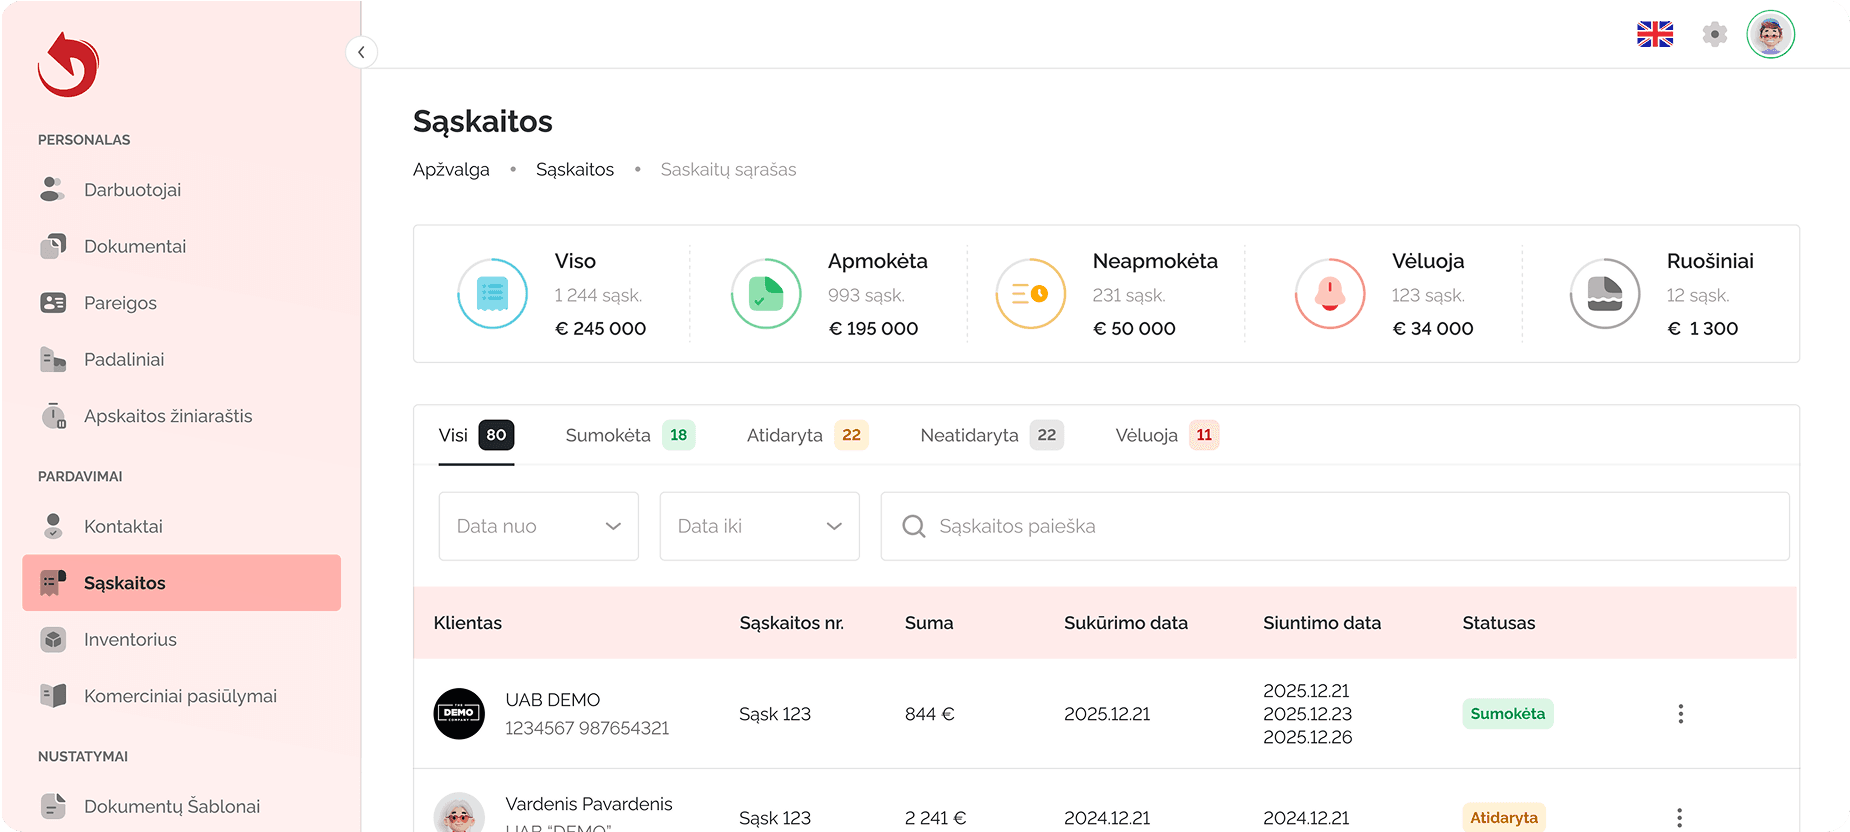Viewport: 1850px width, 832px height.
Task: Click the Sąskaitos paieška search field
Action: pos(1335,526)
